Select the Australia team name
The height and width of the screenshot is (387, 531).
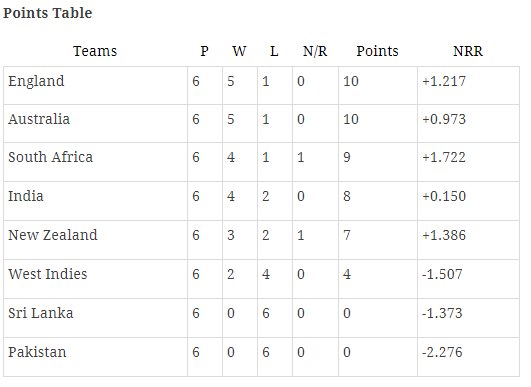pyautogui.click(x=39, y=119)
